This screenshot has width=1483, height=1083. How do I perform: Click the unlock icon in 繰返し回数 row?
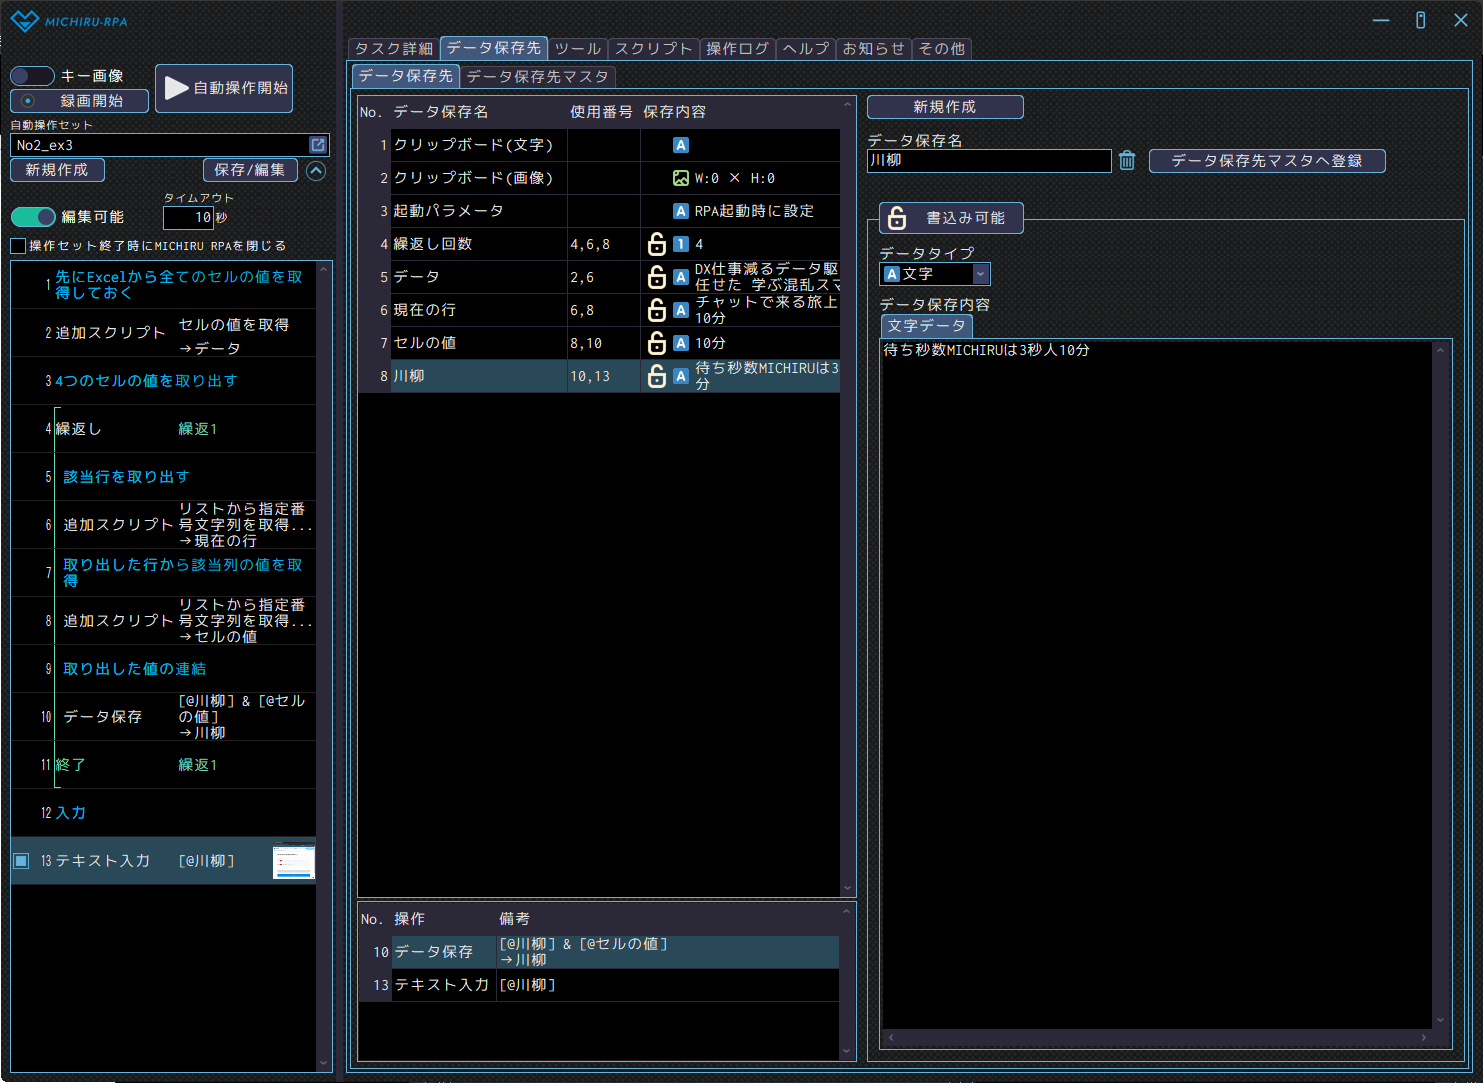(657, 244)
